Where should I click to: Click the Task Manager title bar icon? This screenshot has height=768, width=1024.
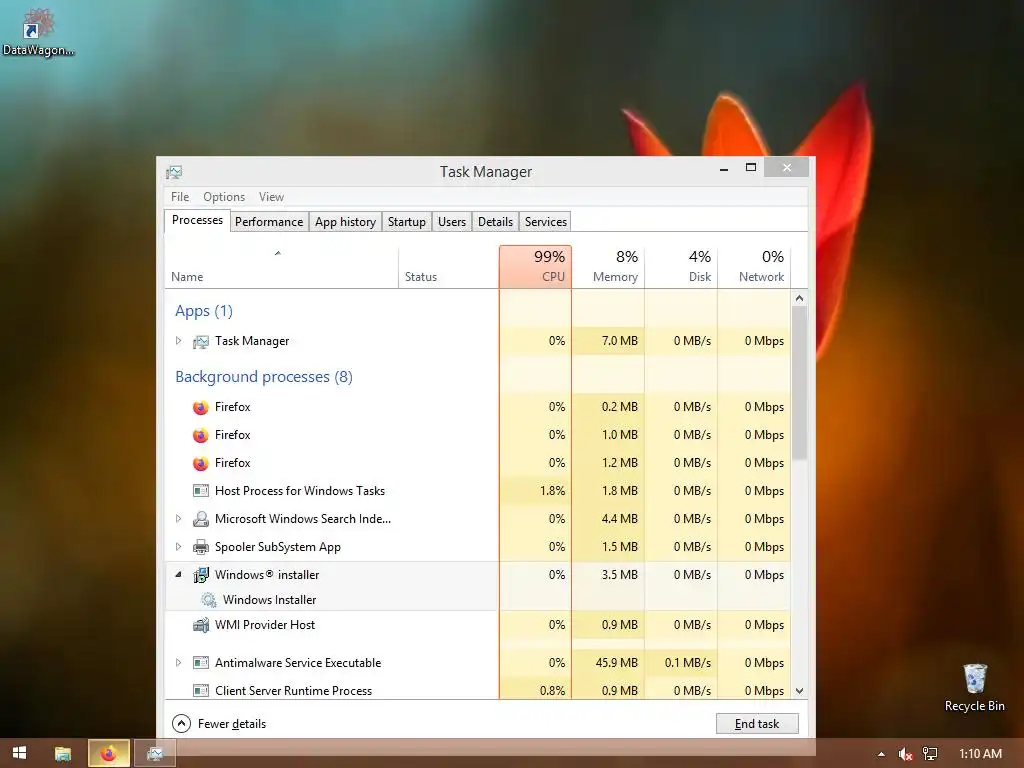pos(174,172)
